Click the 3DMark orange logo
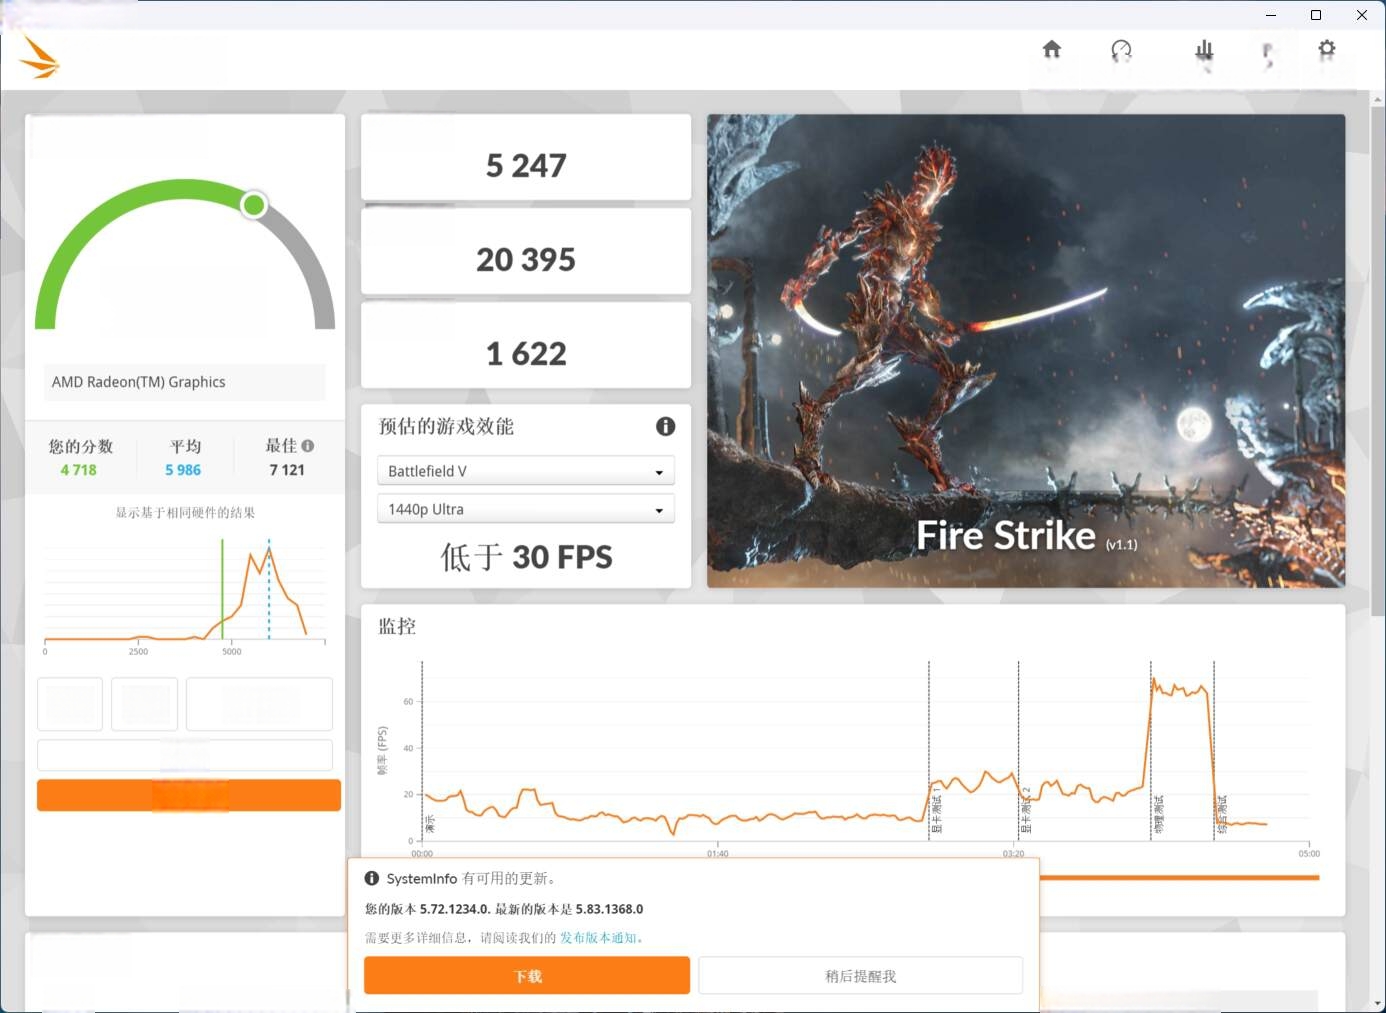The width and height of the screenshot is (1386, 1013). pos(40,57)
